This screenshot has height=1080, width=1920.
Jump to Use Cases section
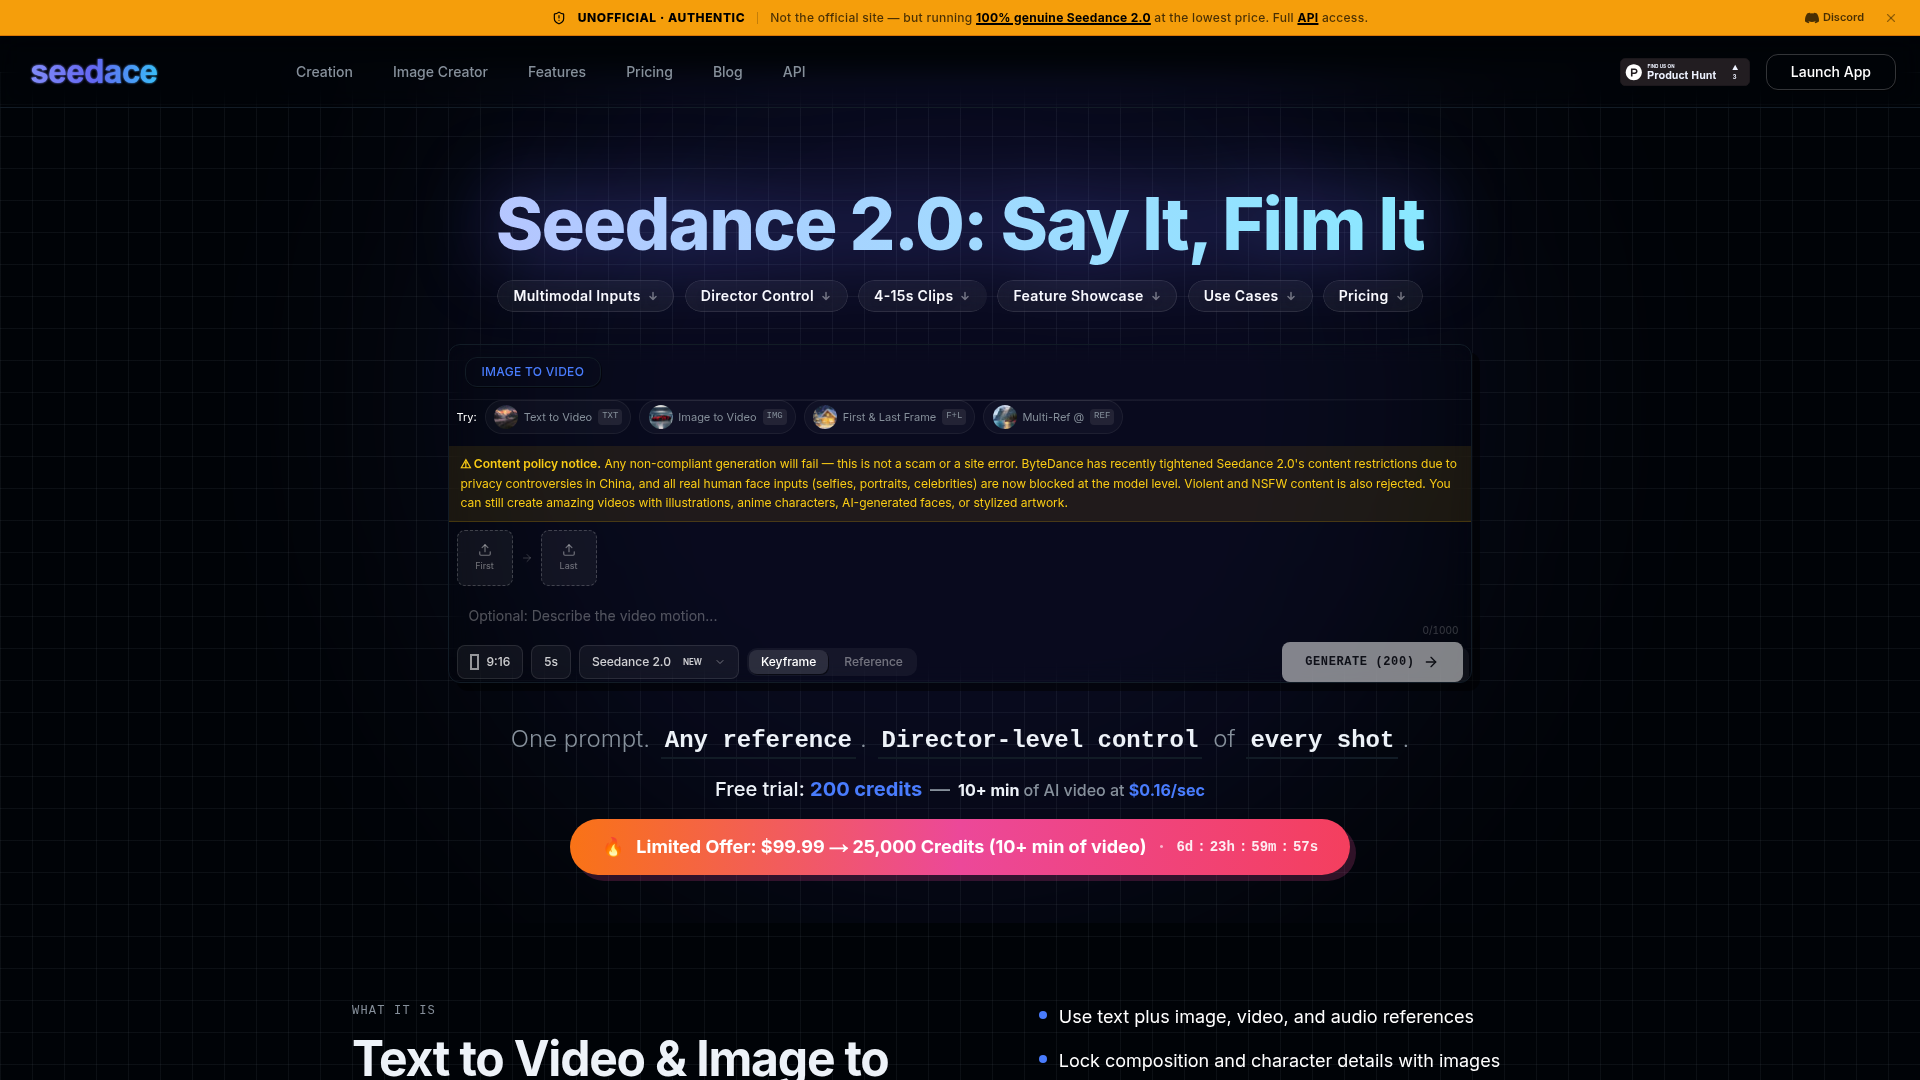coord(1250,296)
